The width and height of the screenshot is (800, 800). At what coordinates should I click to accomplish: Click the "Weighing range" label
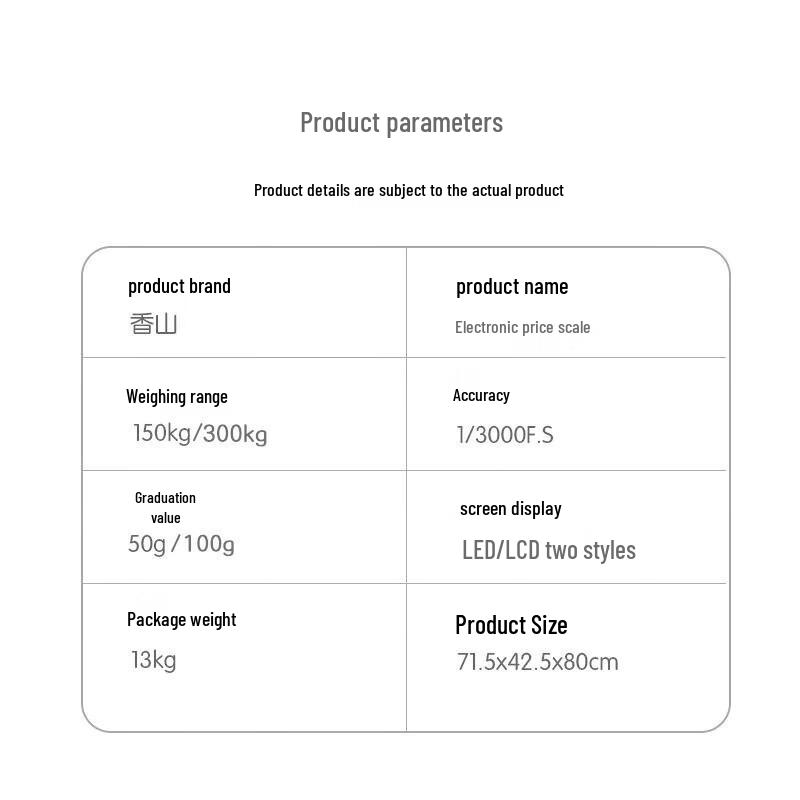click(176, 396)
